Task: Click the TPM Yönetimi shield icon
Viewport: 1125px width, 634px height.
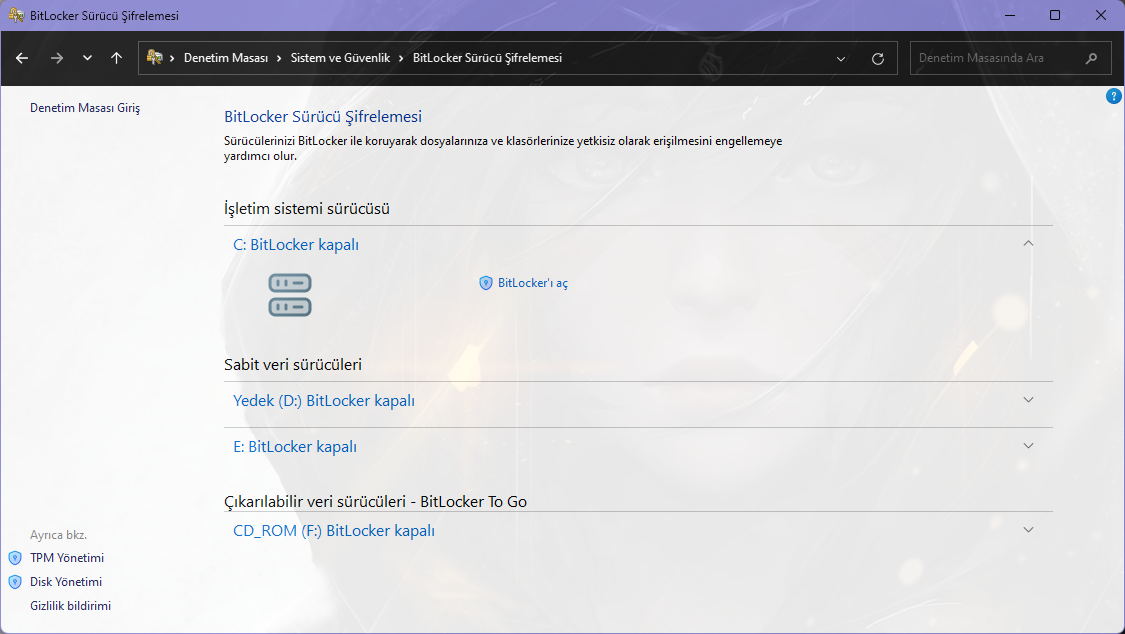Action: point(15,558)
